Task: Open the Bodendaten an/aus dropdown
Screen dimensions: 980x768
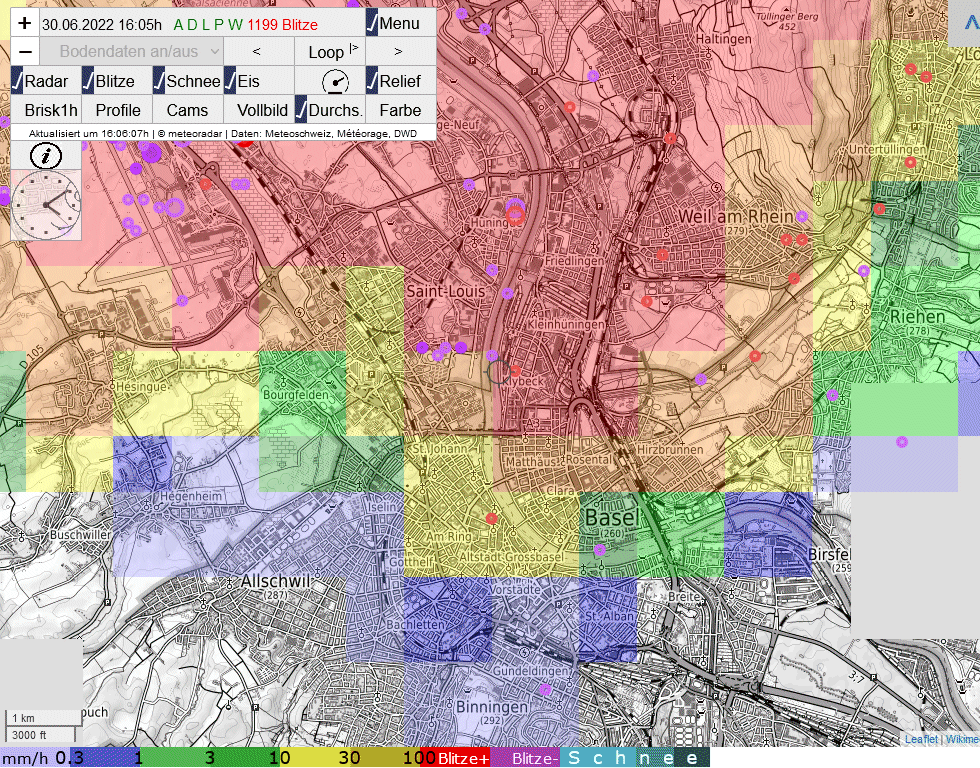Action: coord(130,52)
